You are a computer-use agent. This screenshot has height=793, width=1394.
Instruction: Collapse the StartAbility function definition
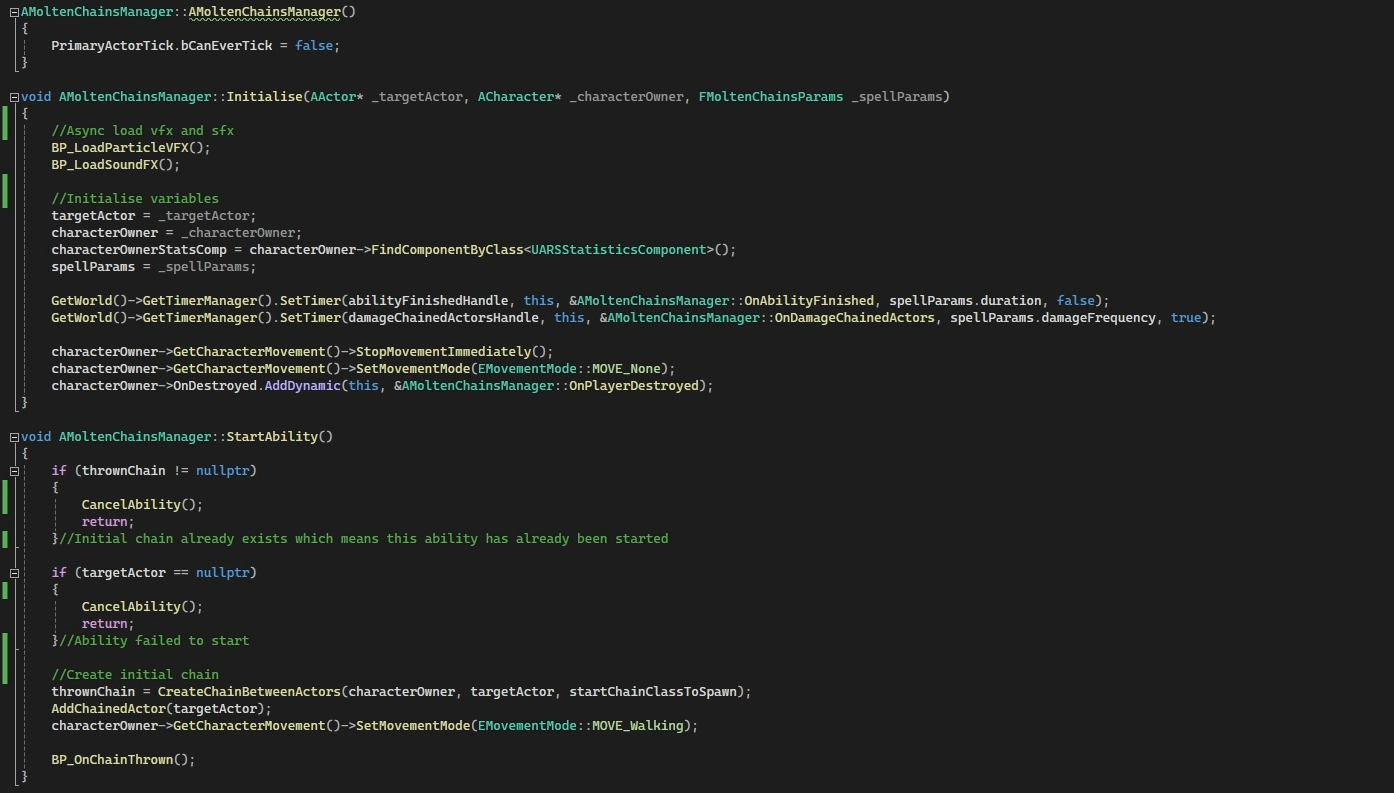click(x=14, y=437)
